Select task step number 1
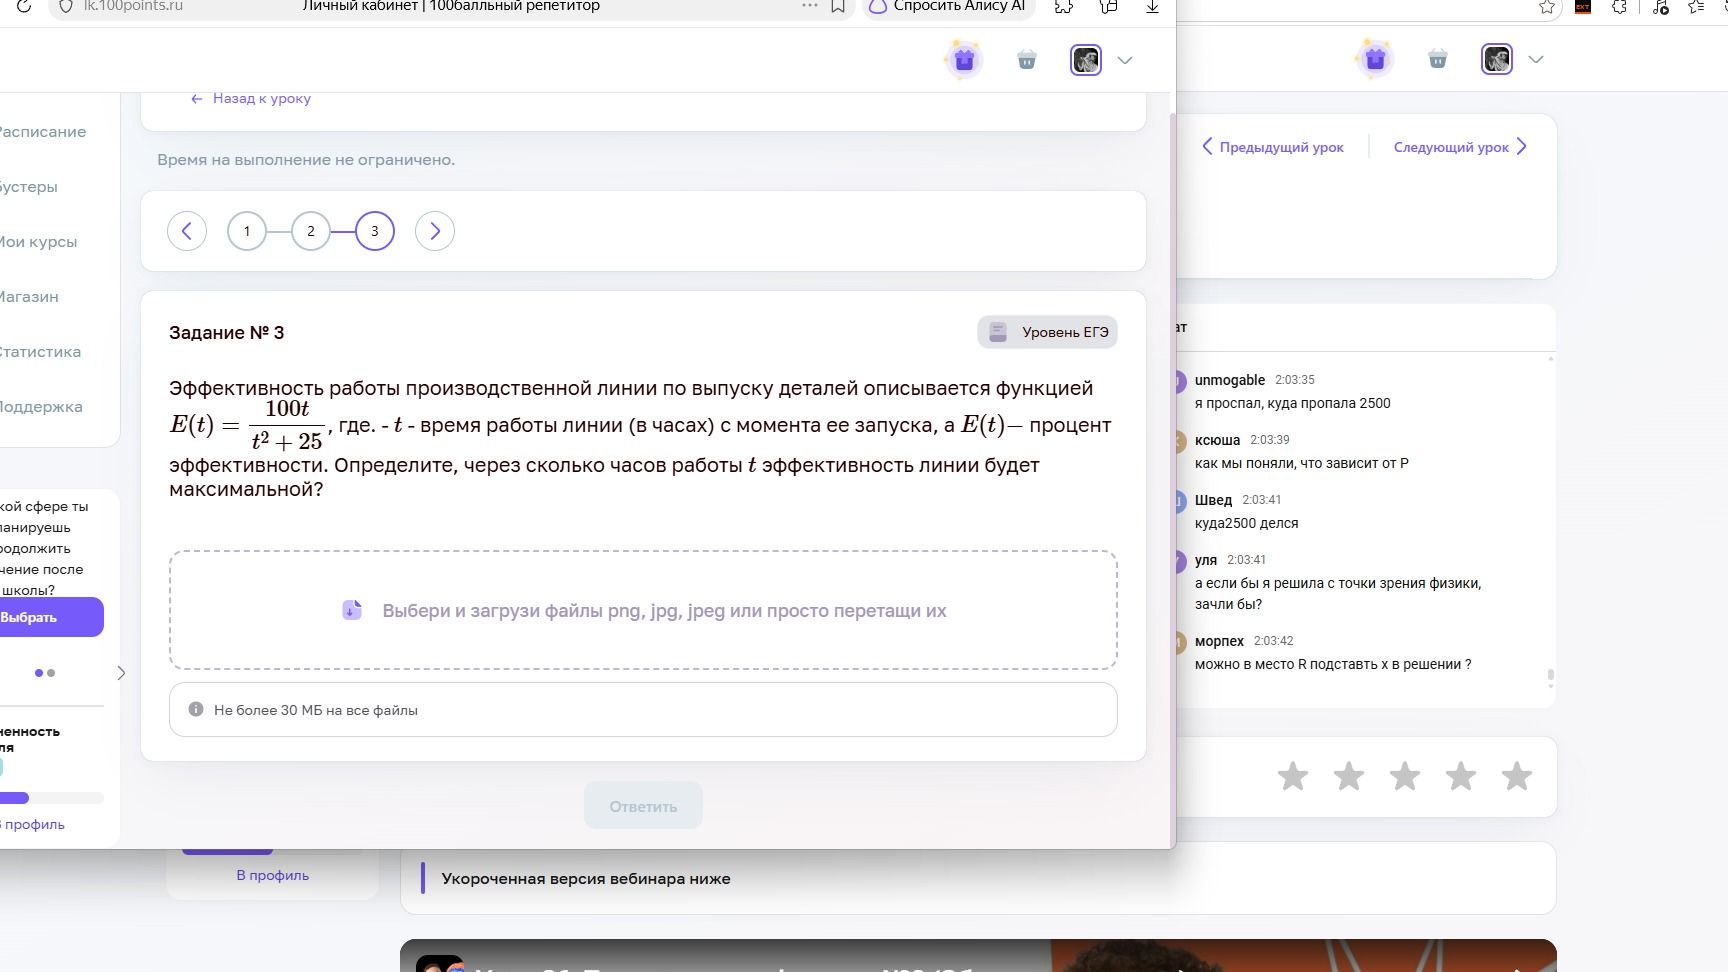Viewport: 1728px width, 972px height. tap(247, 231)
